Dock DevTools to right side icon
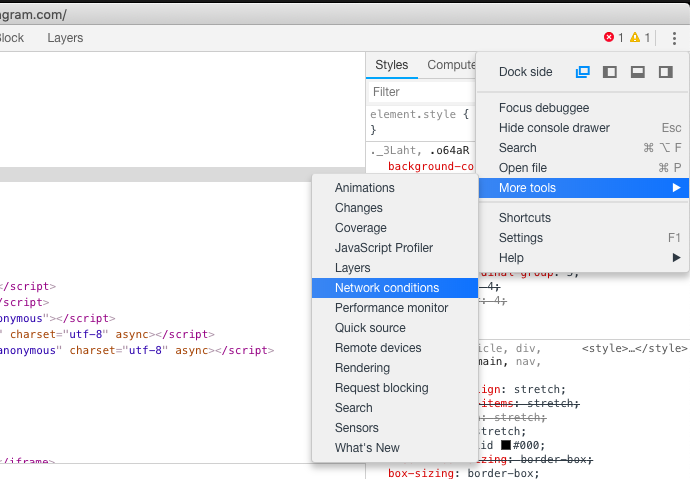690x479 pixels. point(665,72)
